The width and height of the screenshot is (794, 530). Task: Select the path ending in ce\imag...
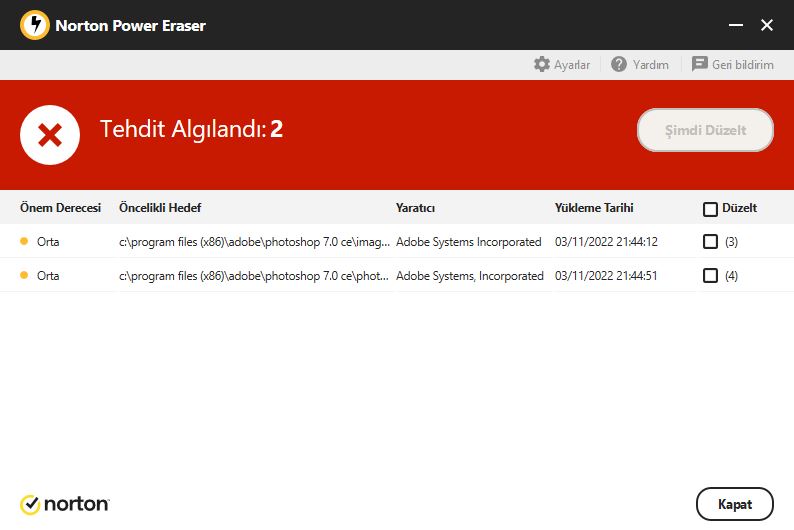point(254,242)
